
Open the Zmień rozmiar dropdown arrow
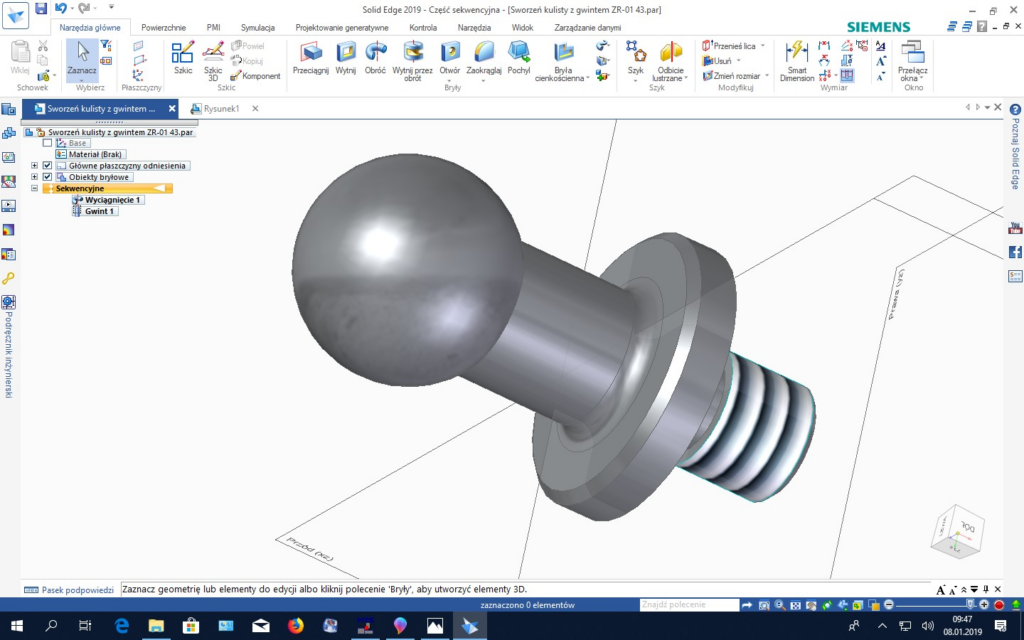[x=767, y=76]
